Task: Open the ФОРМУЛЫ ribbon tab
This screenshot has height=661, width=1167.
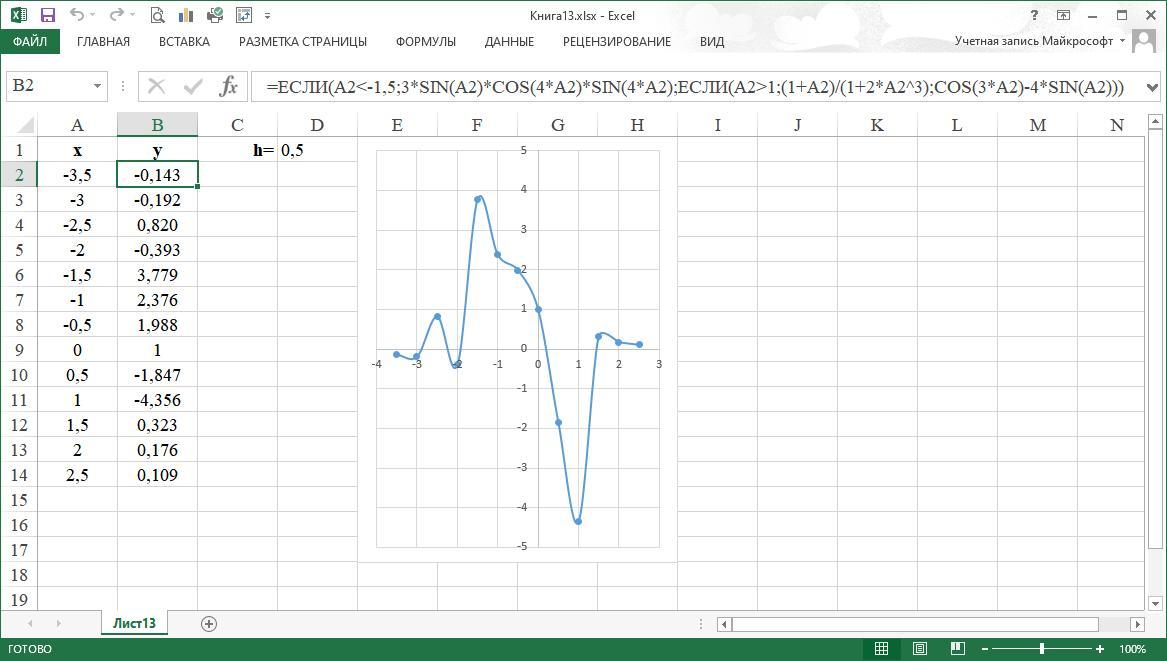Action: tap(425, 42)
